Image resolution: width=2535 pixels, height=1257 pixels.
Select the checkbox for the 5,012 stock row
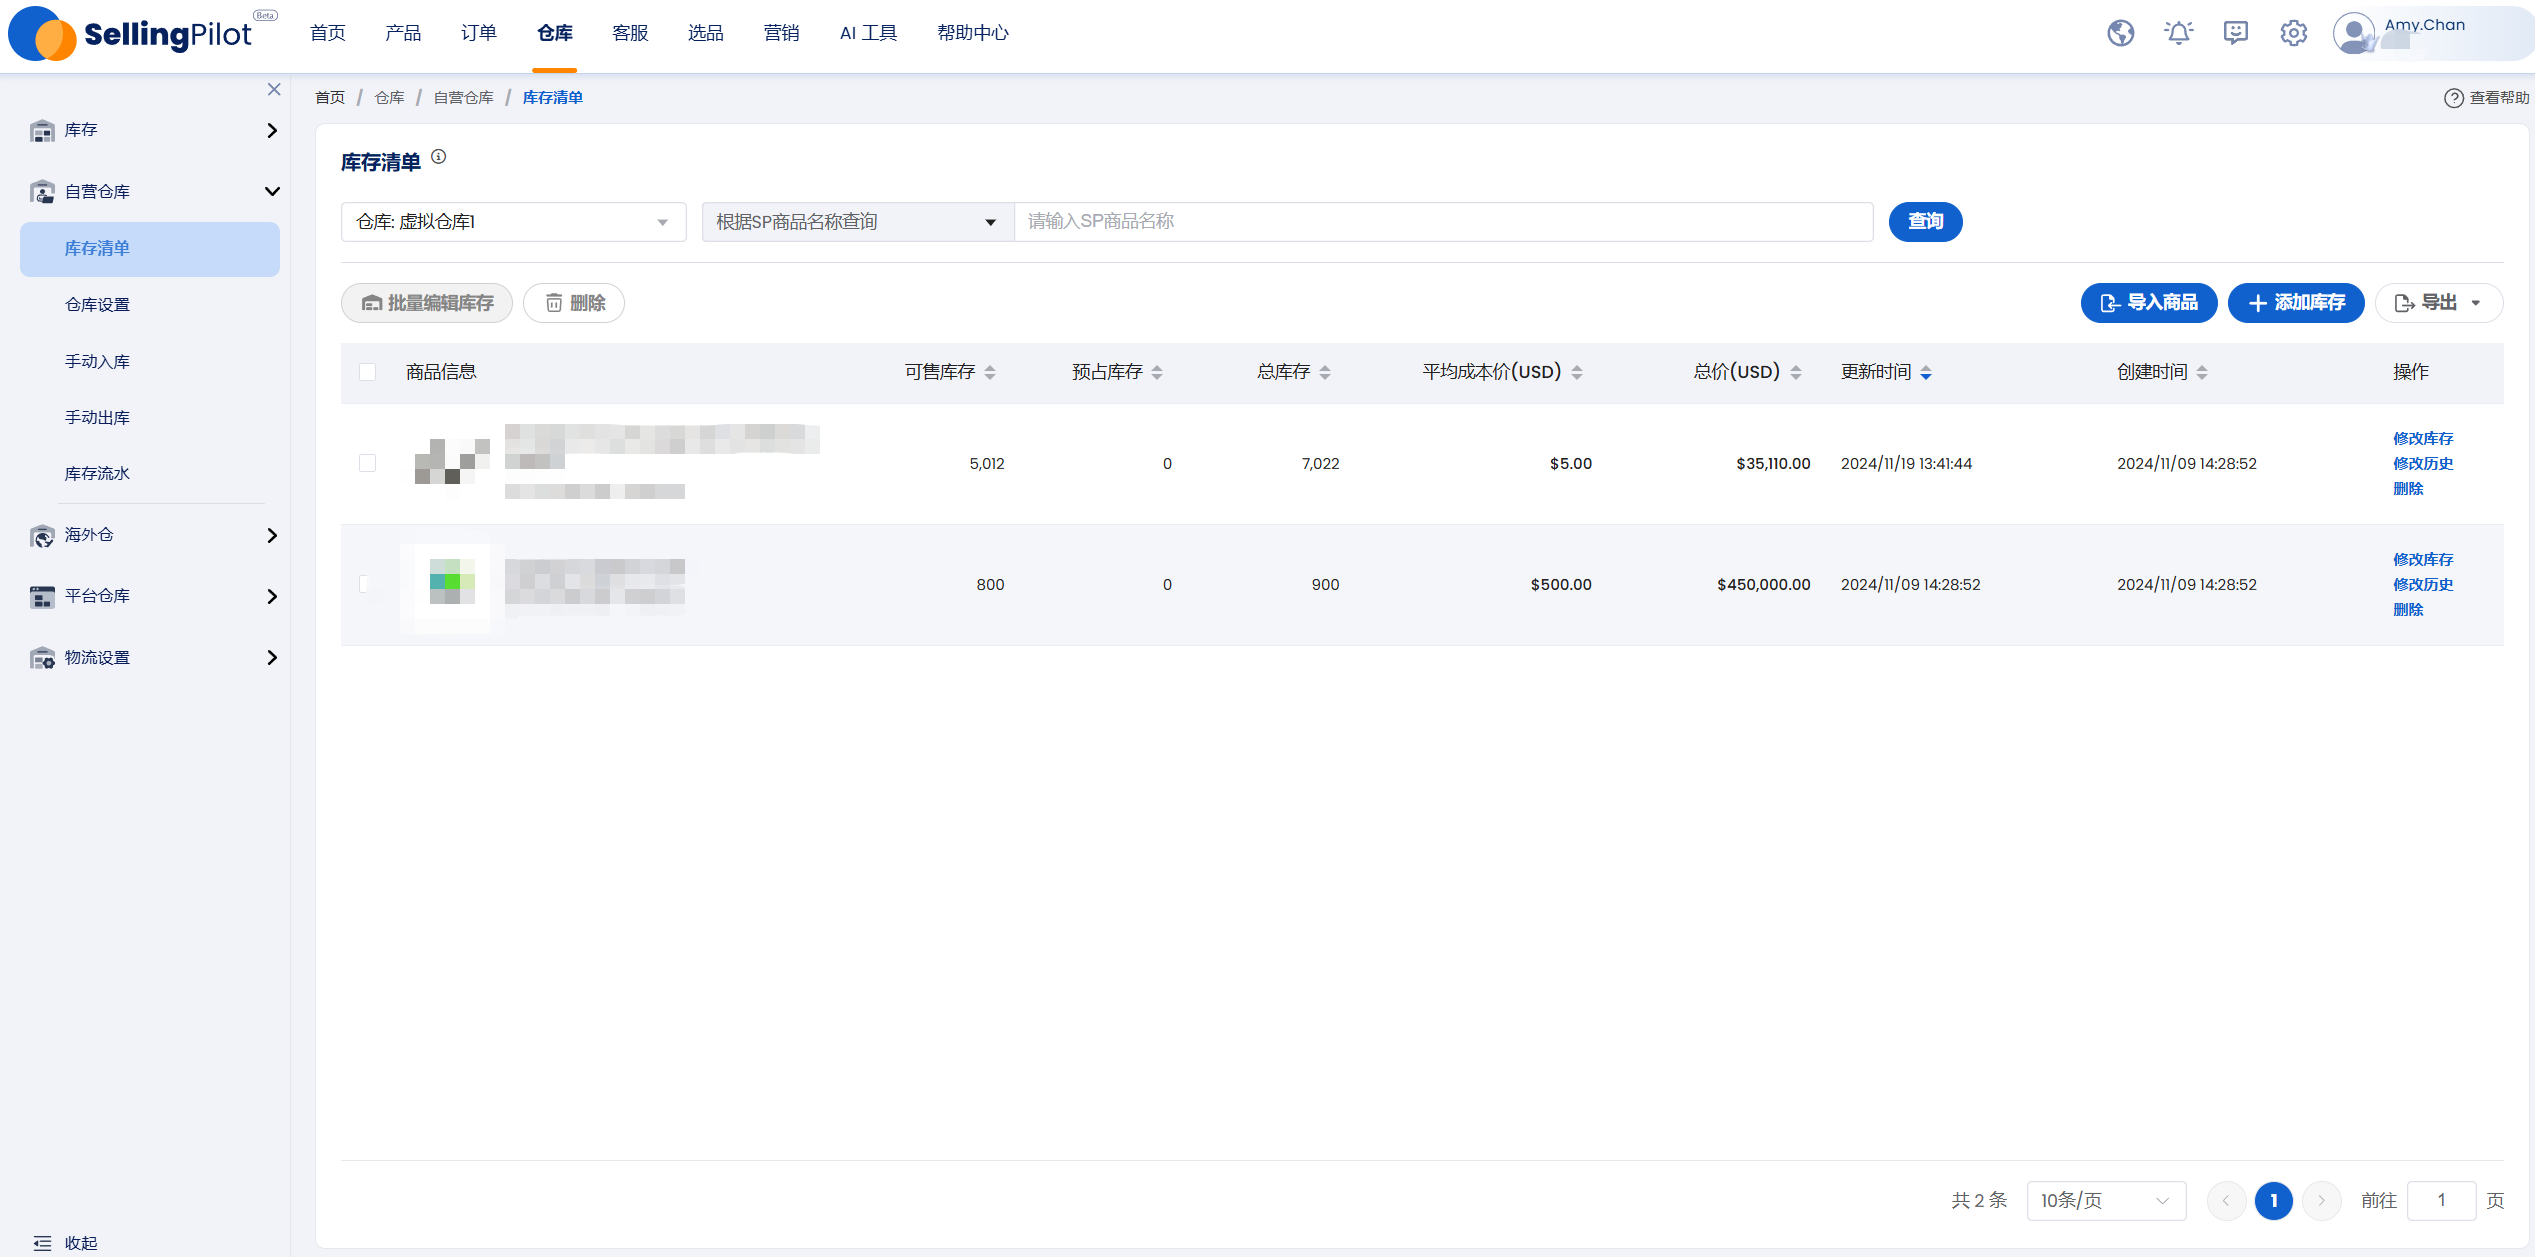point(367,463)
